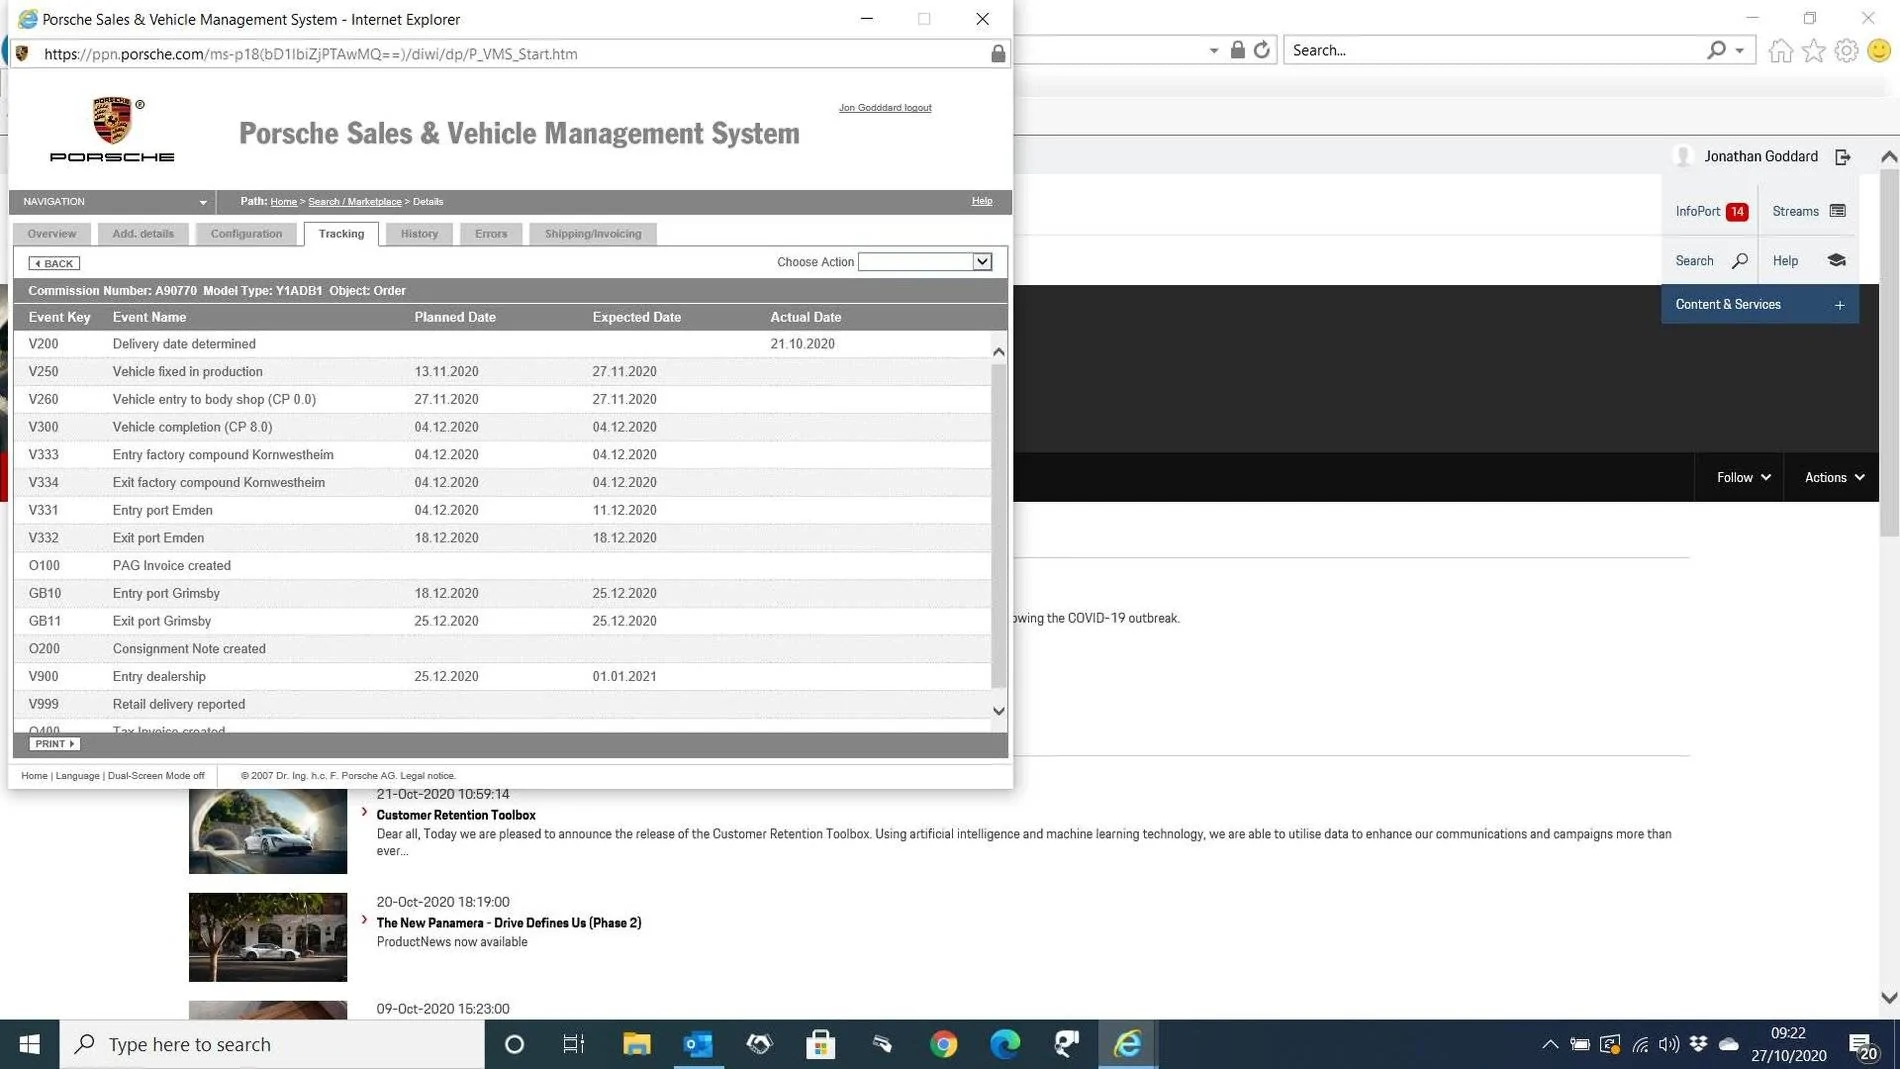This screenshot has height=1069, width=1900.
Task: Open address bar dropdown in background browser
Action: (x=1213, y=50)
